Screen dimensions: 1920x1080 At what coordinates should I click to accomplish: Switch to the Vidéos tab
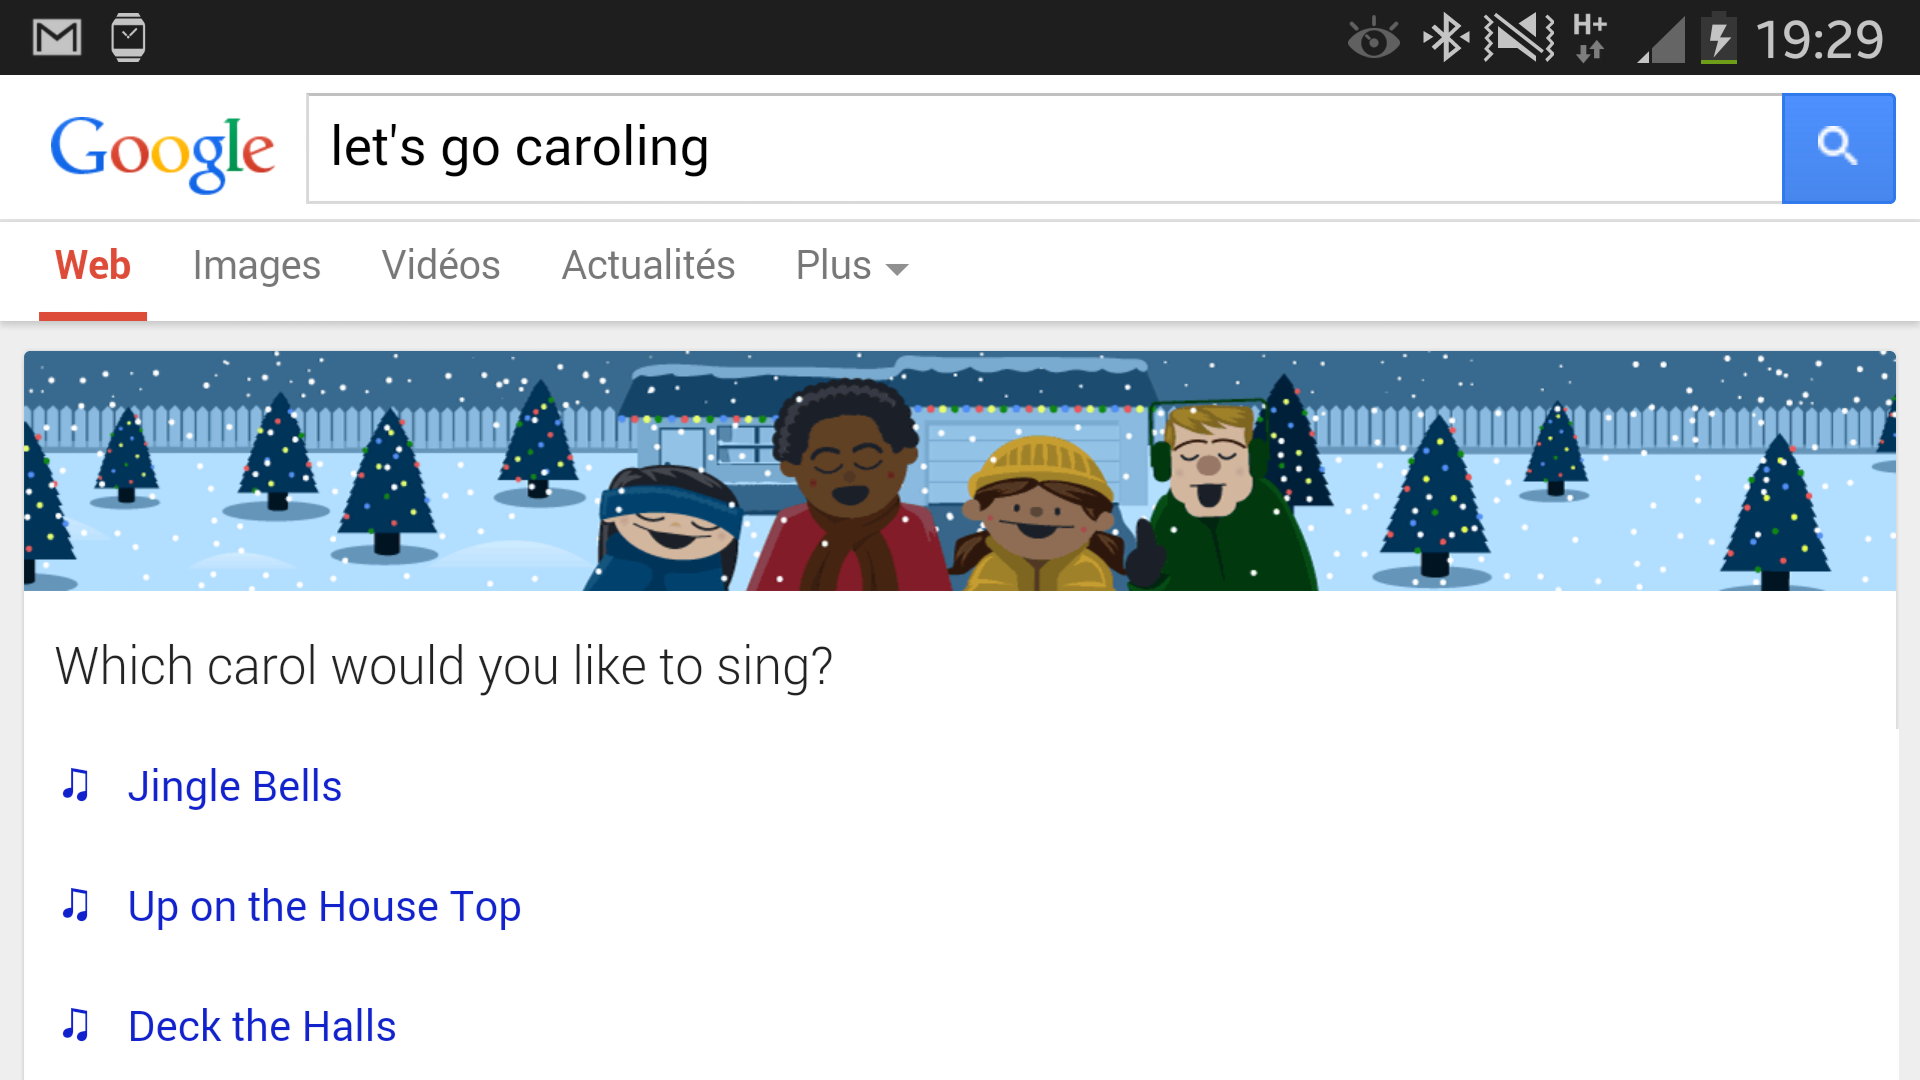click(x=441, y=266)
